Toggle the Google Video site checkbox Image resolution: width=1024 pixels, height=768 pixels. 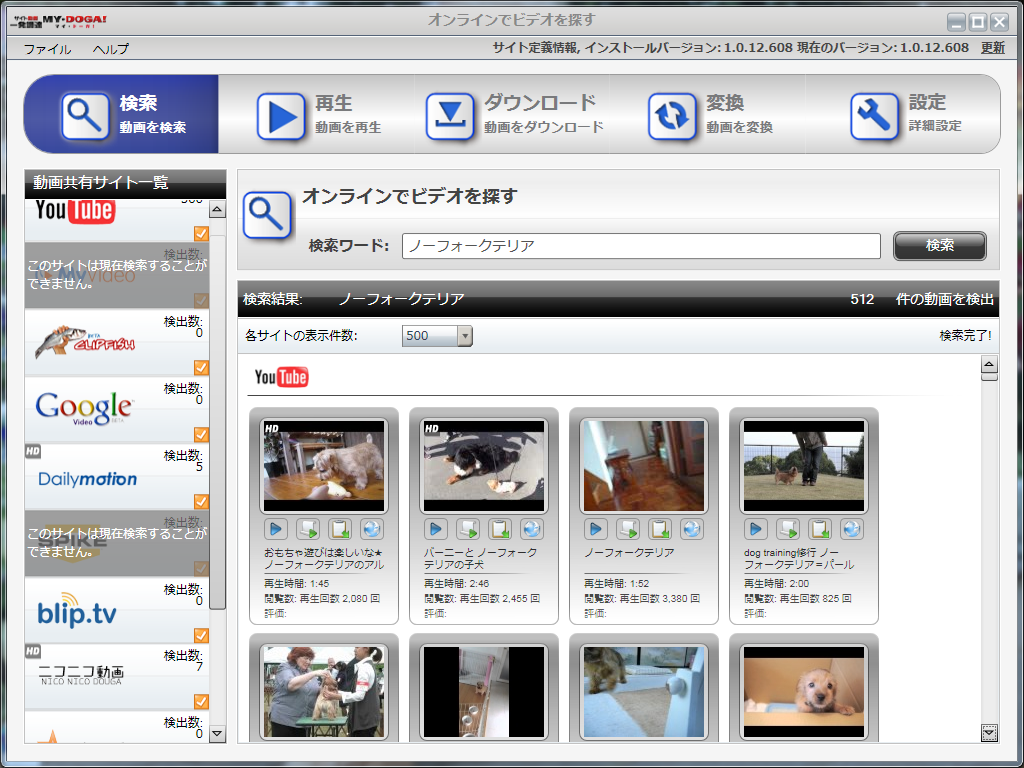pyautogui.click(x=201, y=434)
